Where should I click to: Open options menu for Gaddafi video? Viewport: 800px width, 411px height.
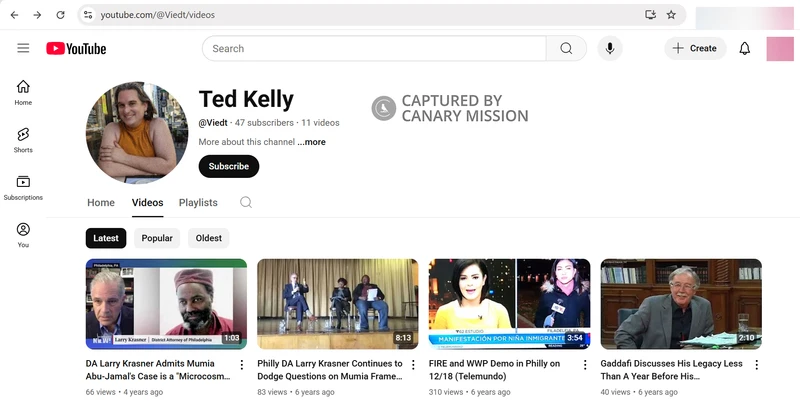click(756, 365)
